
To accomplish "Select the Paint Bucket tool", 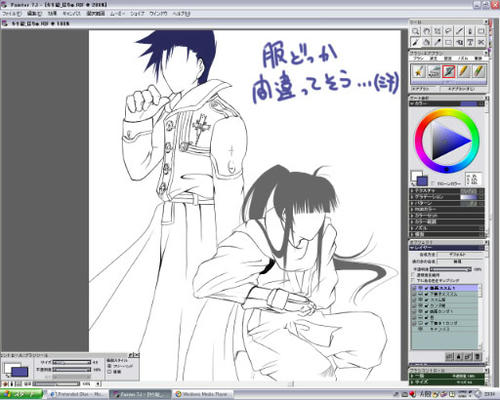I will pyautogui.click(x=426, y=42).
